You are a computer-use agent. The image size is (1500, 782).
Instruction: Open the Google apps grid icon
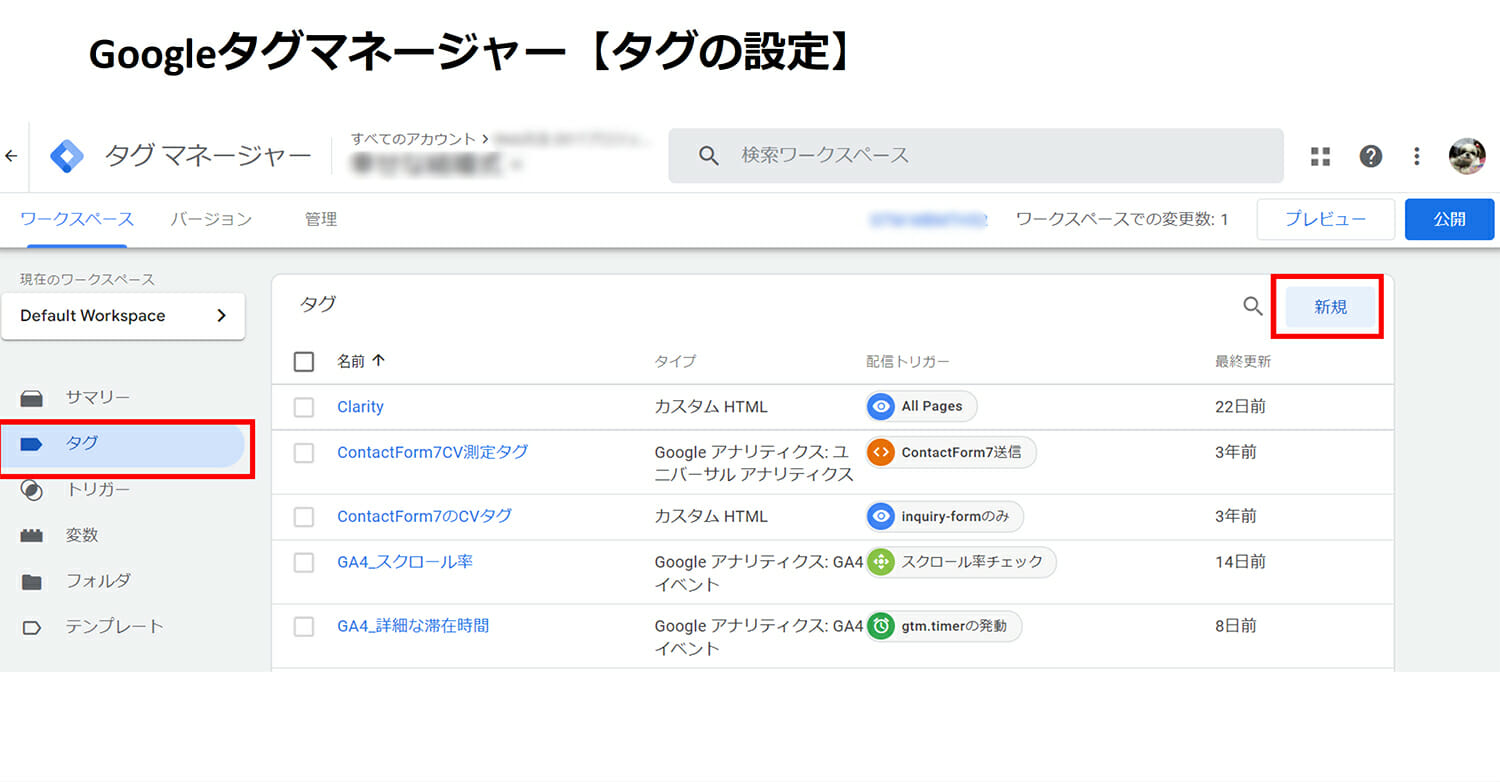point(1320,156)
